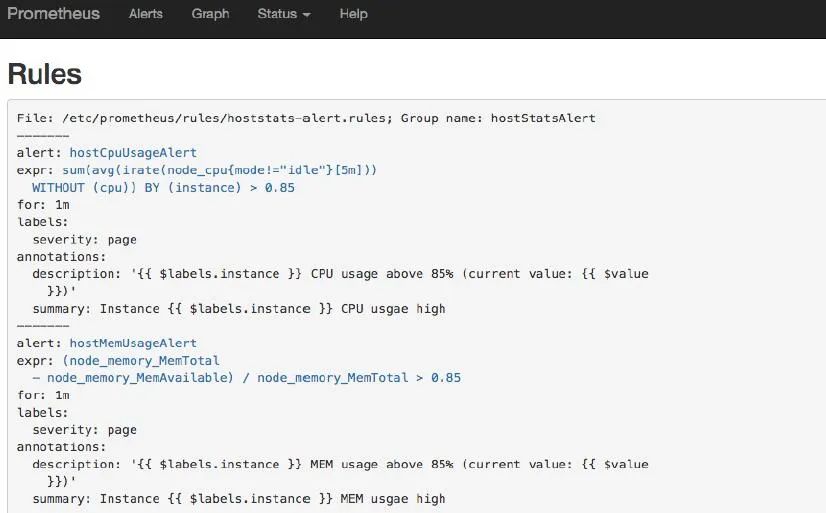Click severity: page under hostMemUsageAlert
This screenshot has height=513, width=826.
pyautogui.click(x=84, y=430)
